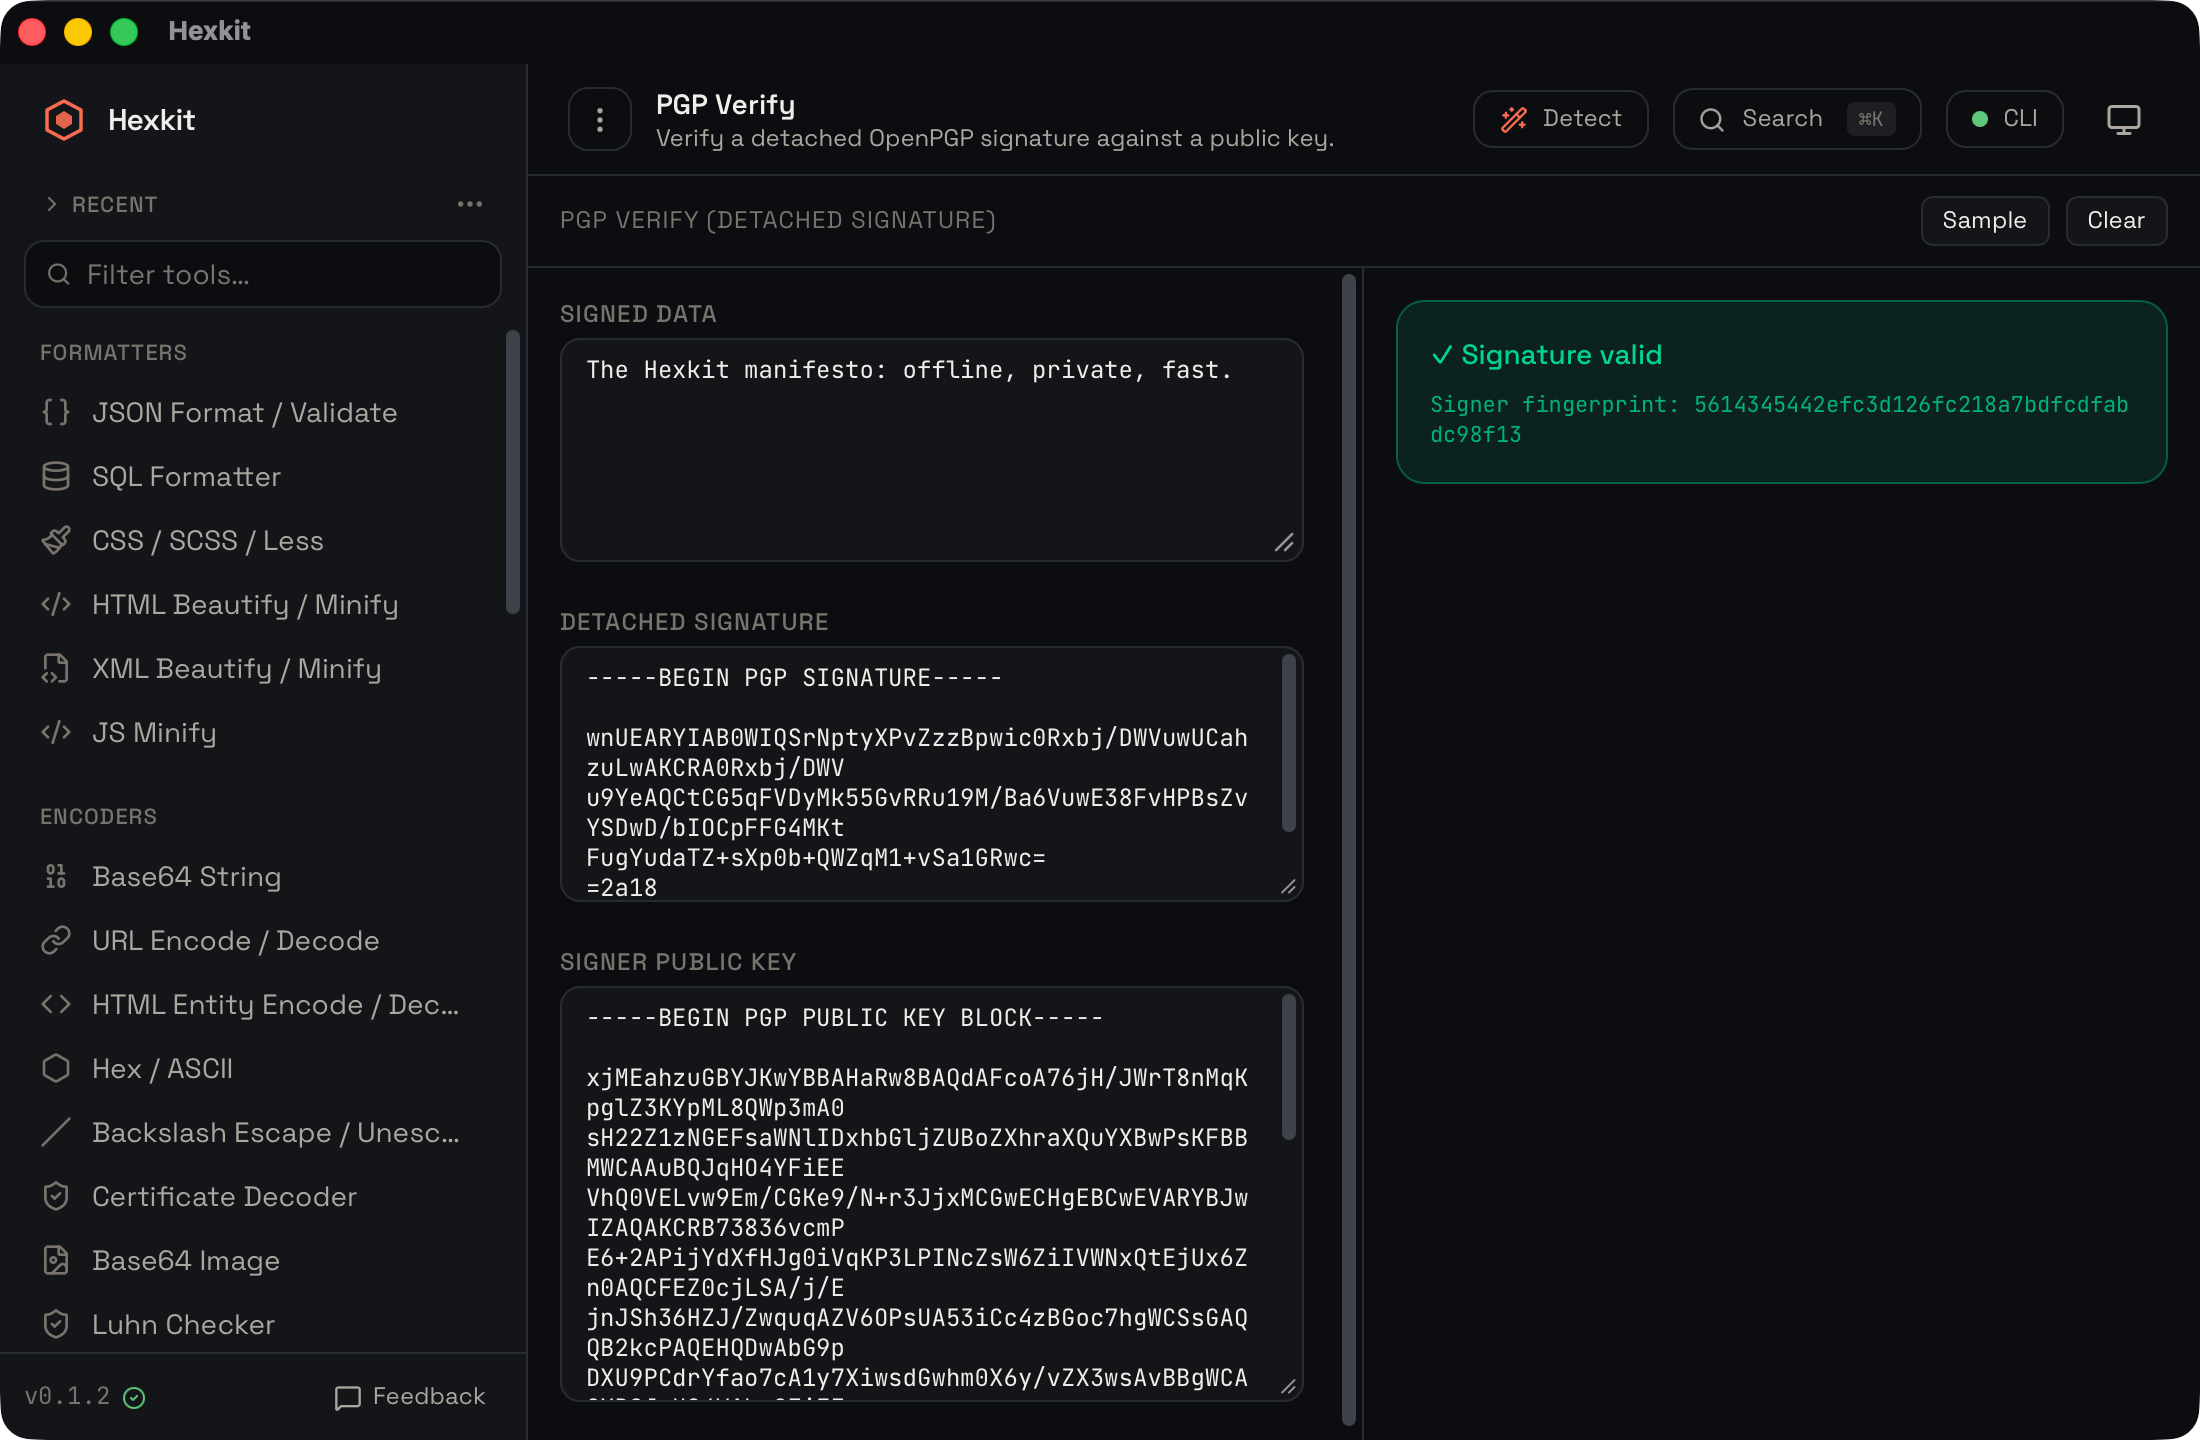The height and width of the screenshot is (1440, 2200).
Task: Click the green CLI status dot
Action: 1979,119
